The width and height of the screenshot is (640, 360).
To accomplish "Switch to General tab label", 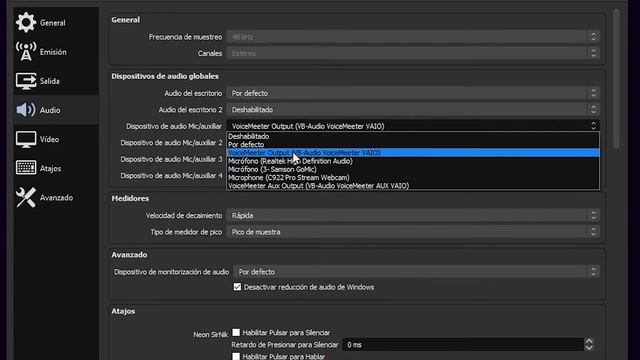I will 53,23.
